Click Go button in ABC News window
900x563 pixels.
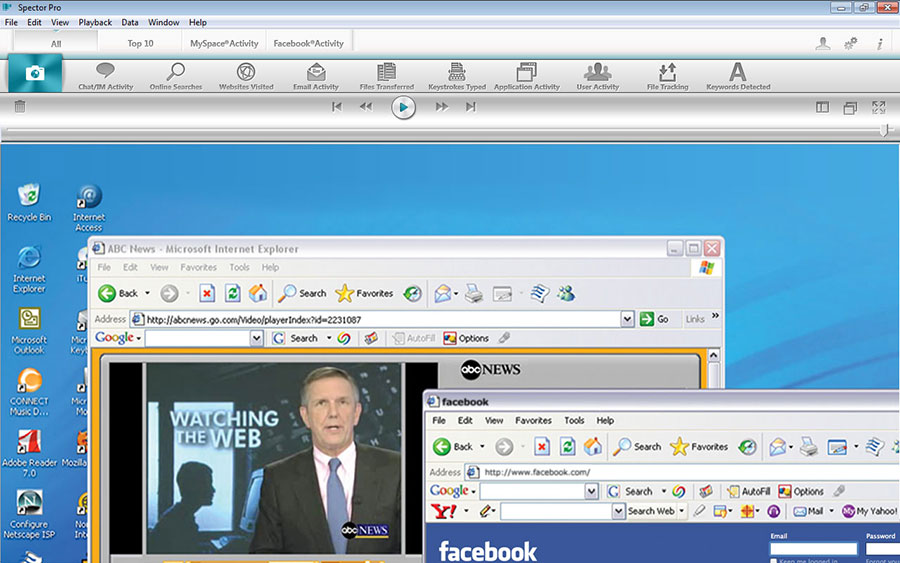(x=654, y=319)
